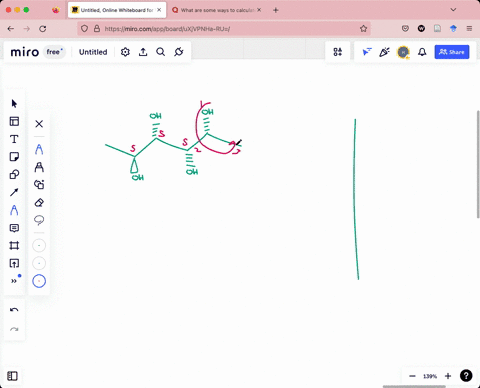Click the miro logo

25,52
